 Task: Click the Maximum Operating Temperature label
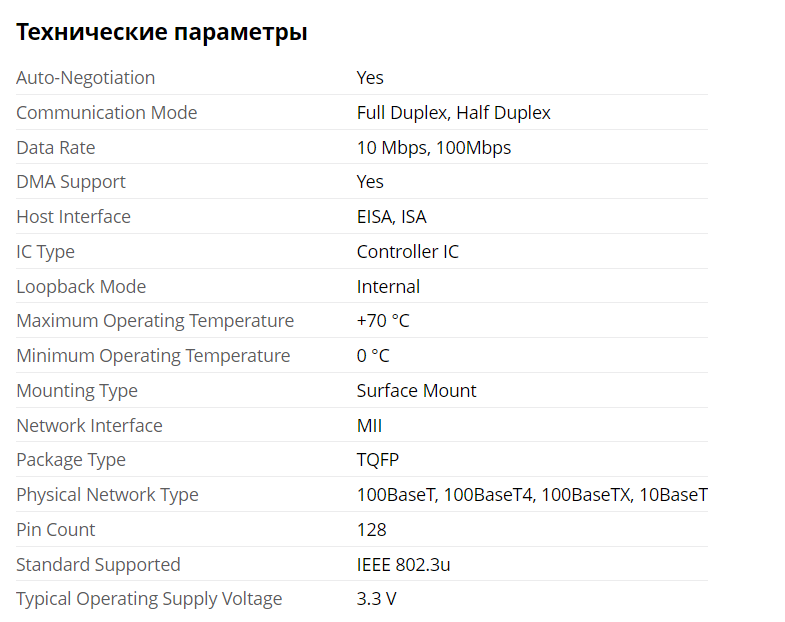coord(155,321)
